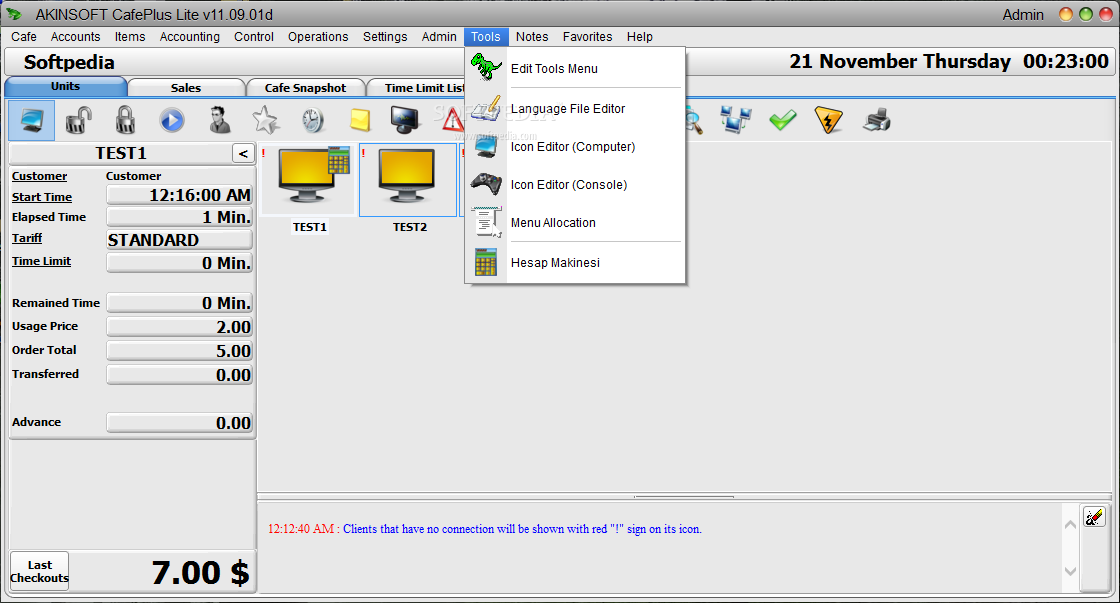Click the red warning triangle toolbar icon

point(452,120)
